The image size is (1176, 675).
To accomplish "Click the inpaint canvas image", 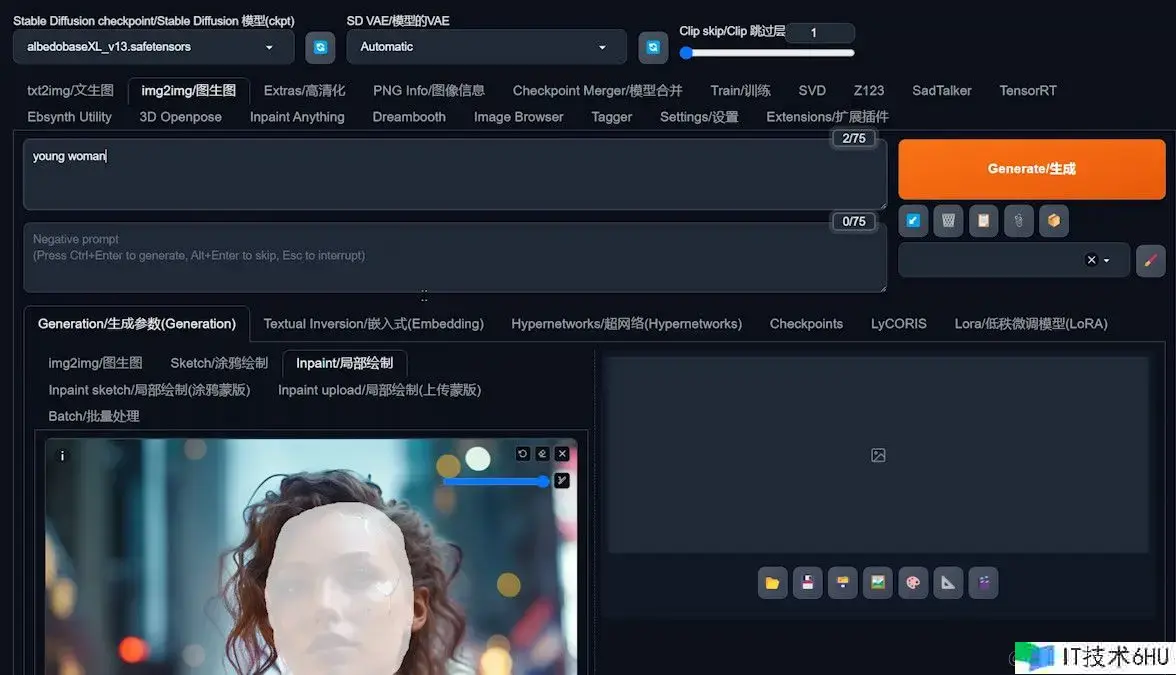I will tap(311, 556).
